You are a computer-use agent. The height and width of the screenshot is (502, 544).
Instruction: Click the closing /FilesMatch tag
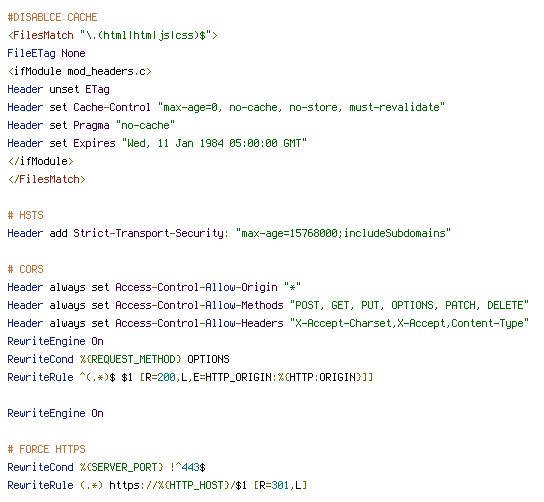pos(46,179)
